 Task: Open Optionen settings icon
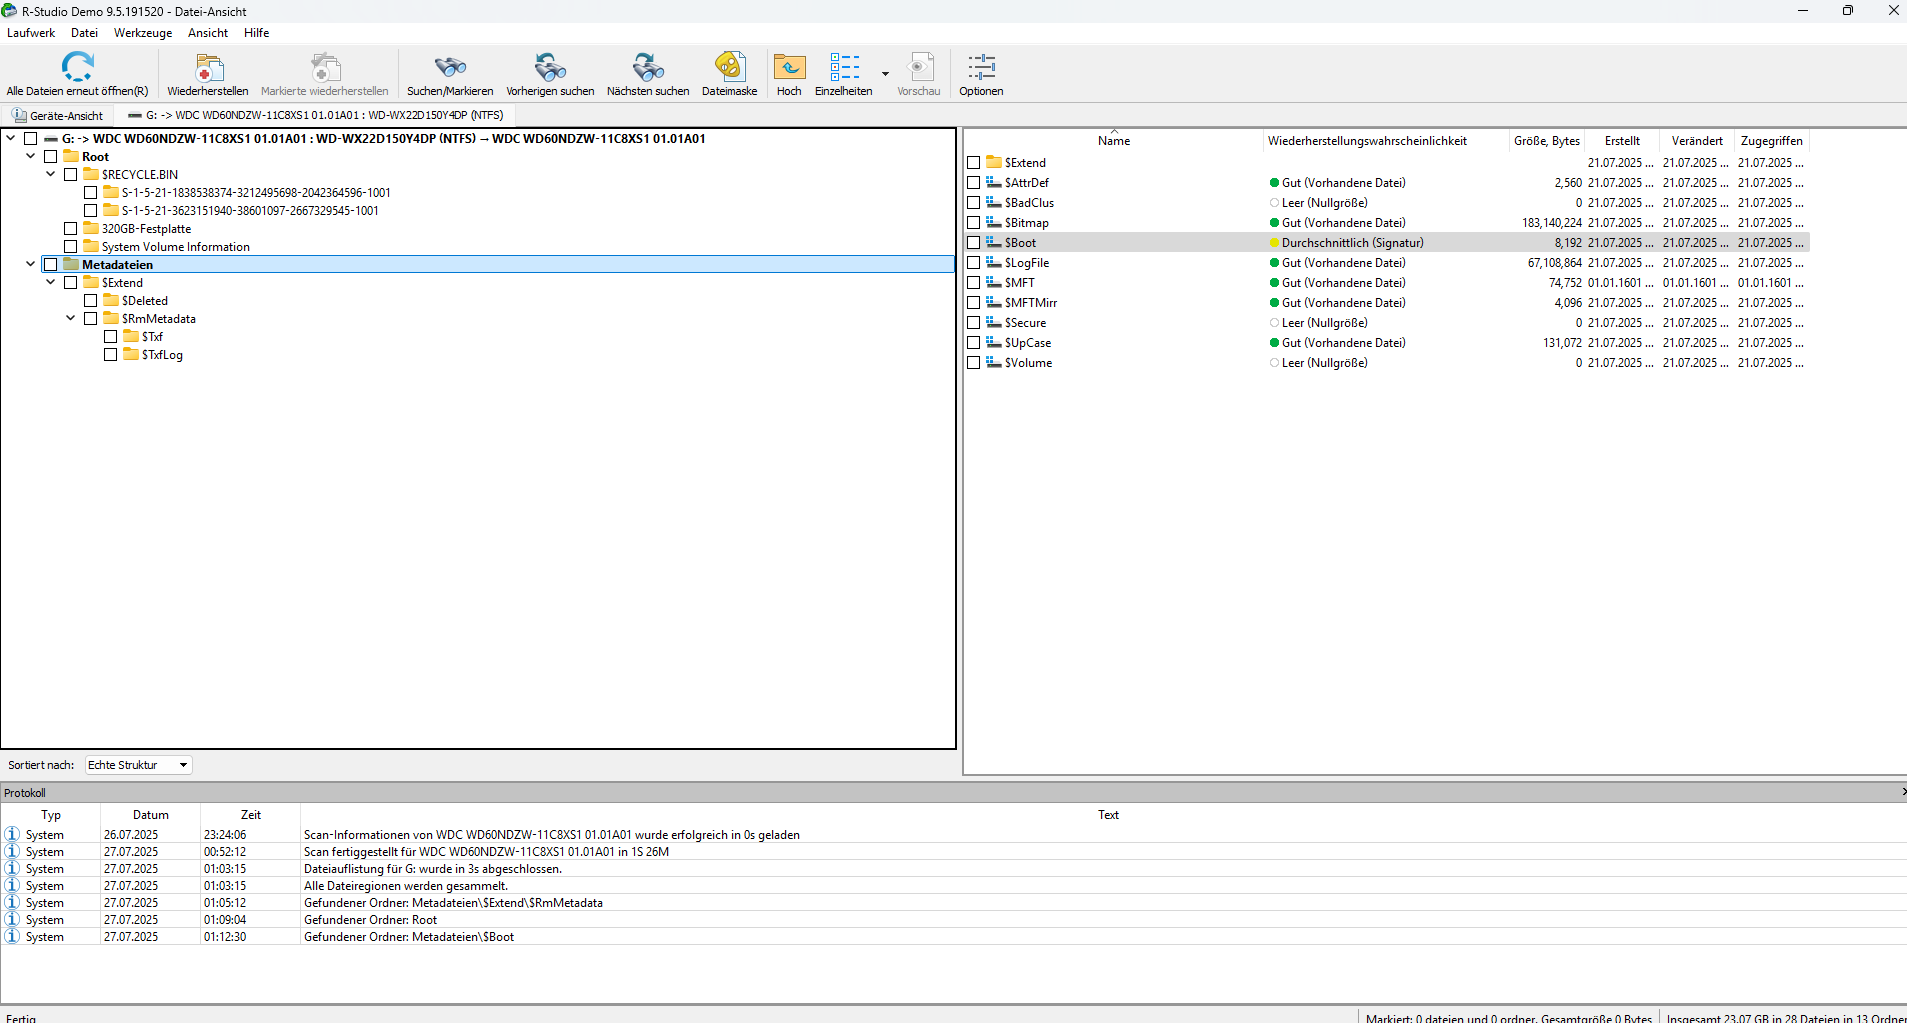(x=981, y=67)
